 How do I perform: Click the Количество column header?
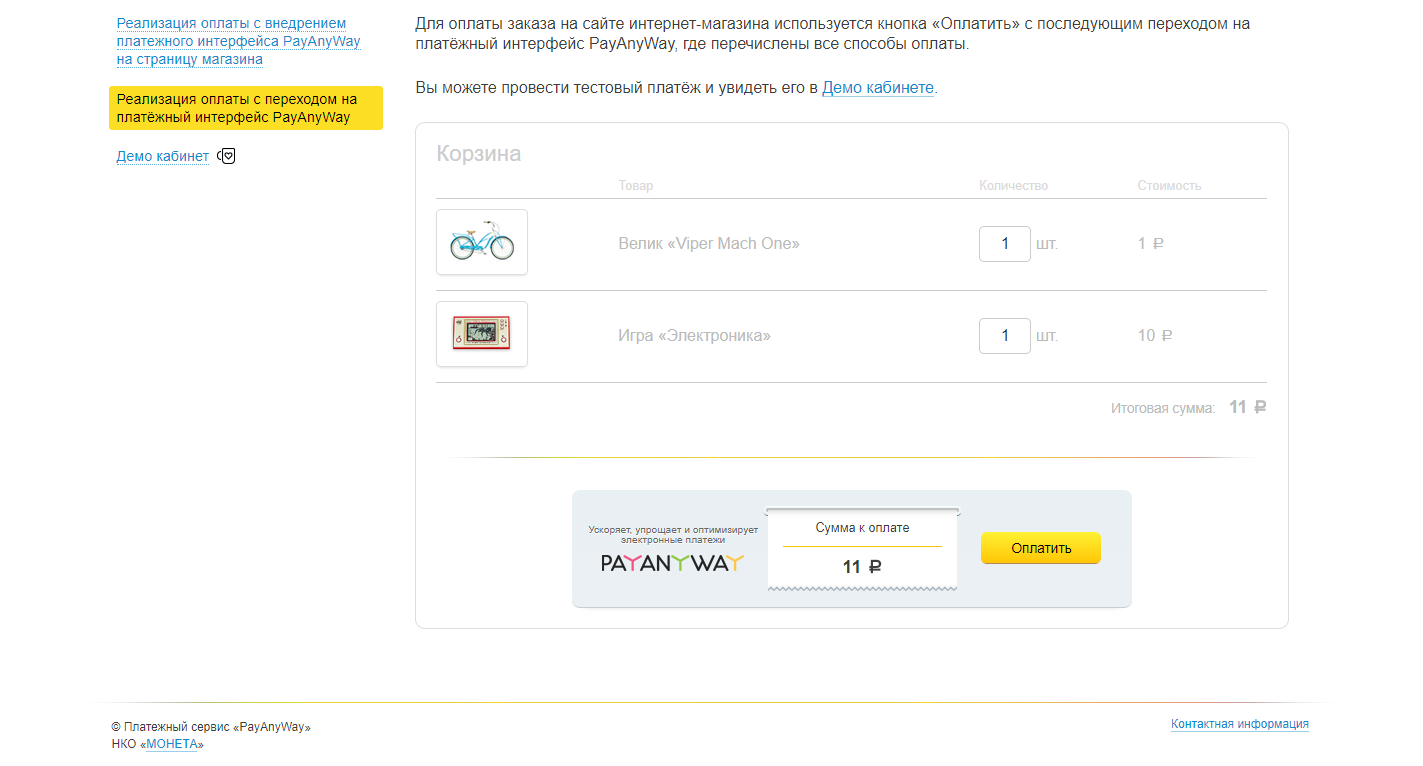[1013, 186]
